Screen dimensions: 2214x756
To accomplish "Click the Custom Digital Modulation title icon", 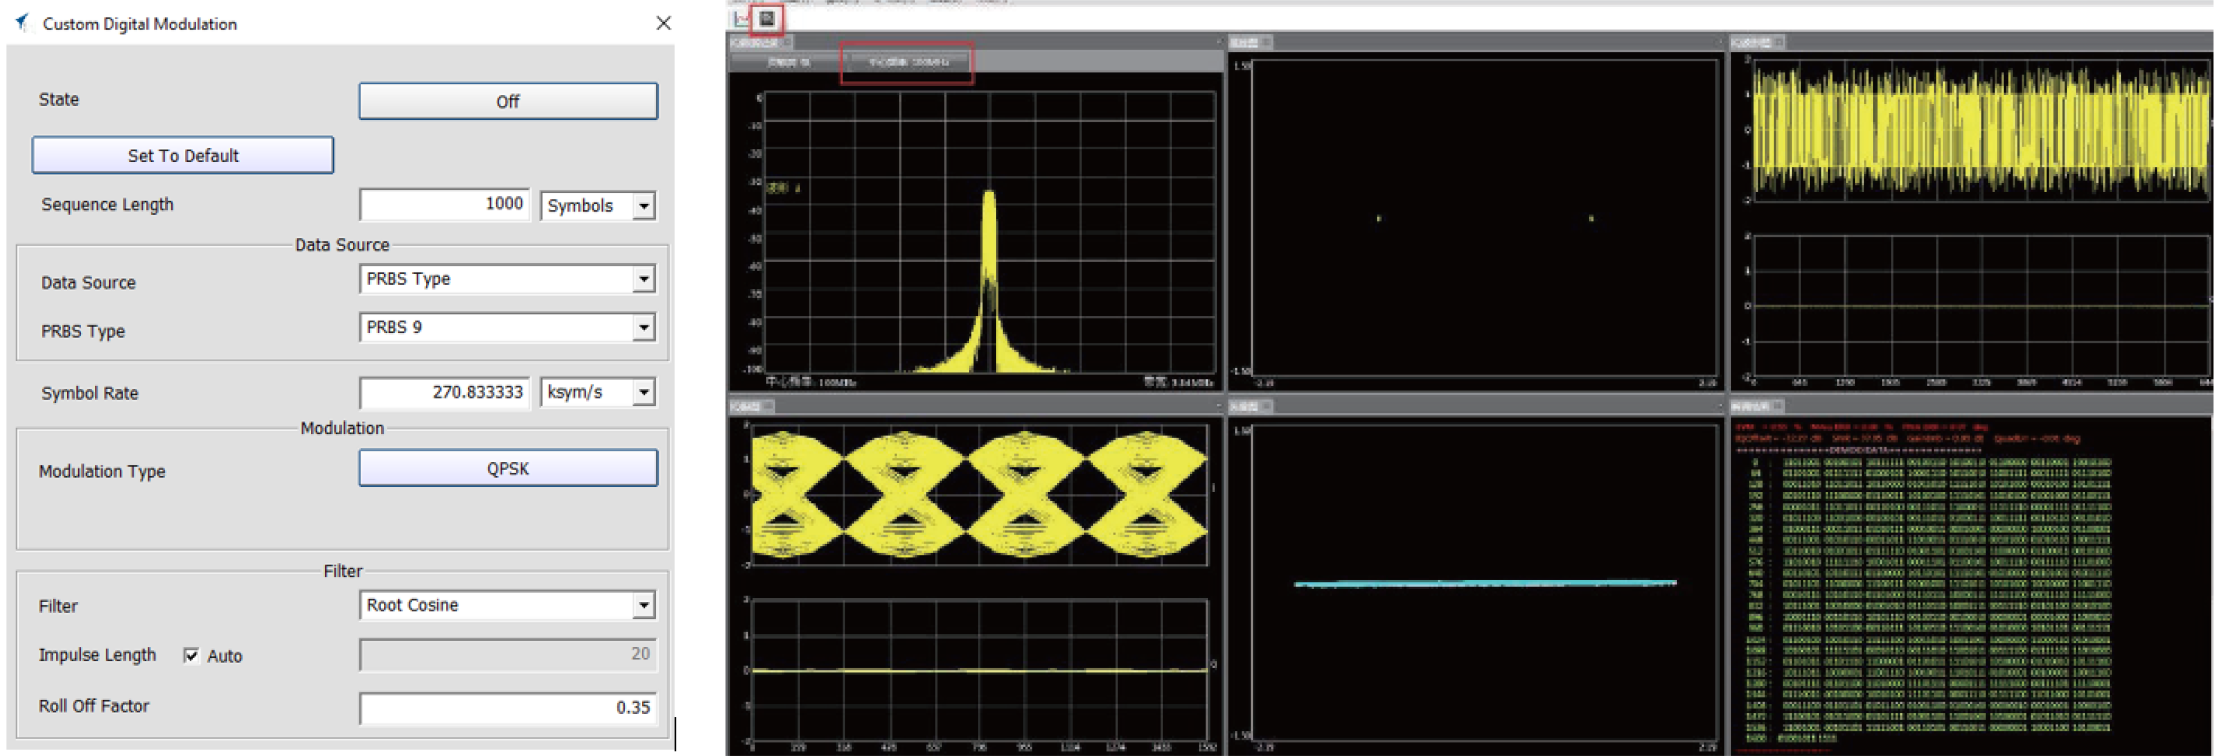I will [22, 23].
